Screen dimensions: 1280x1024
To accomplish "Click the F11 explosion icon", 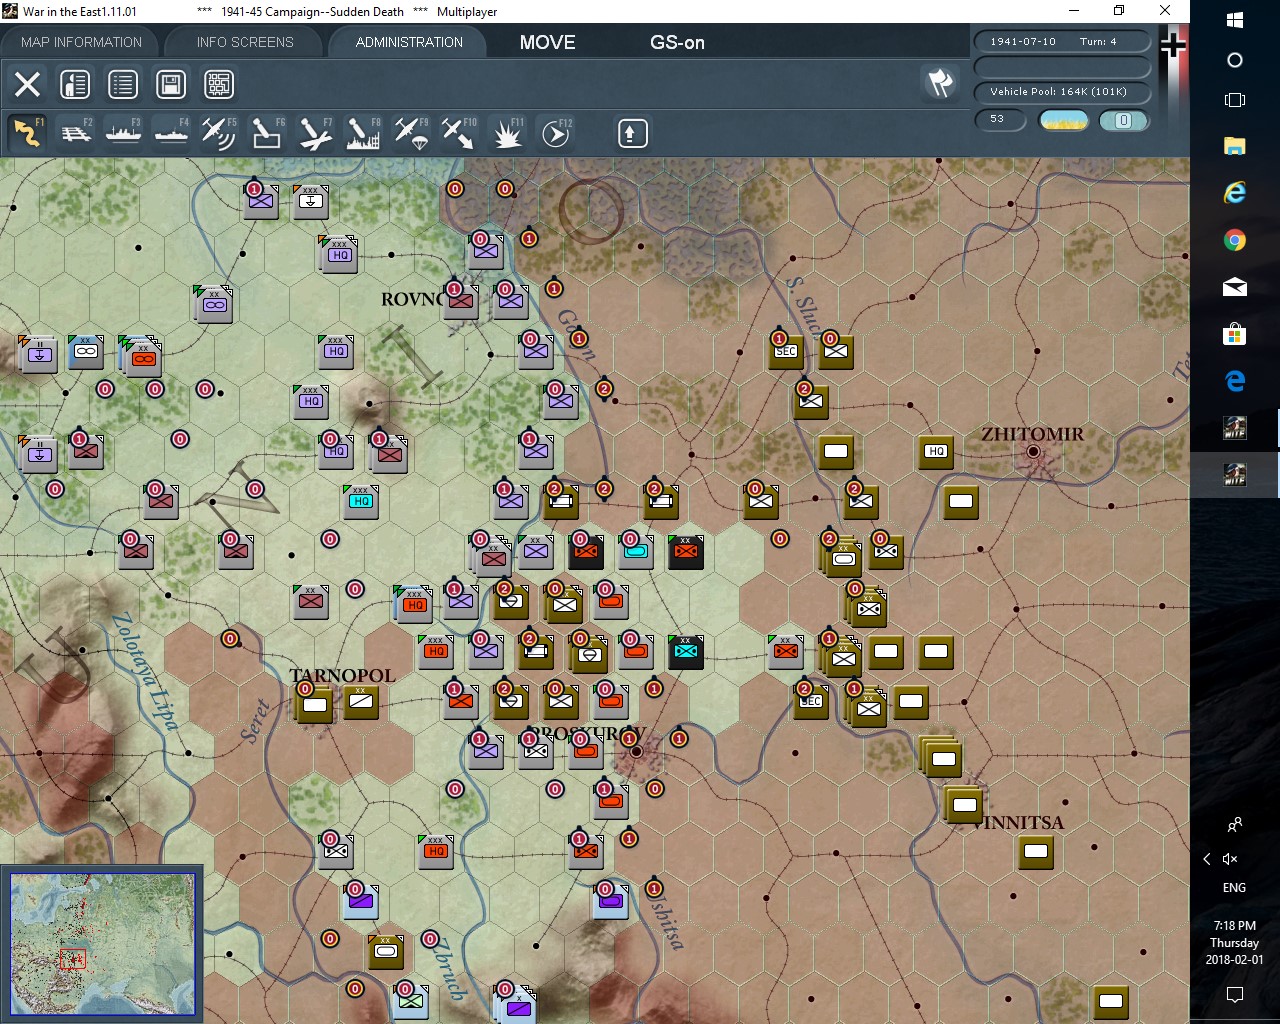I will click(507, 133).
